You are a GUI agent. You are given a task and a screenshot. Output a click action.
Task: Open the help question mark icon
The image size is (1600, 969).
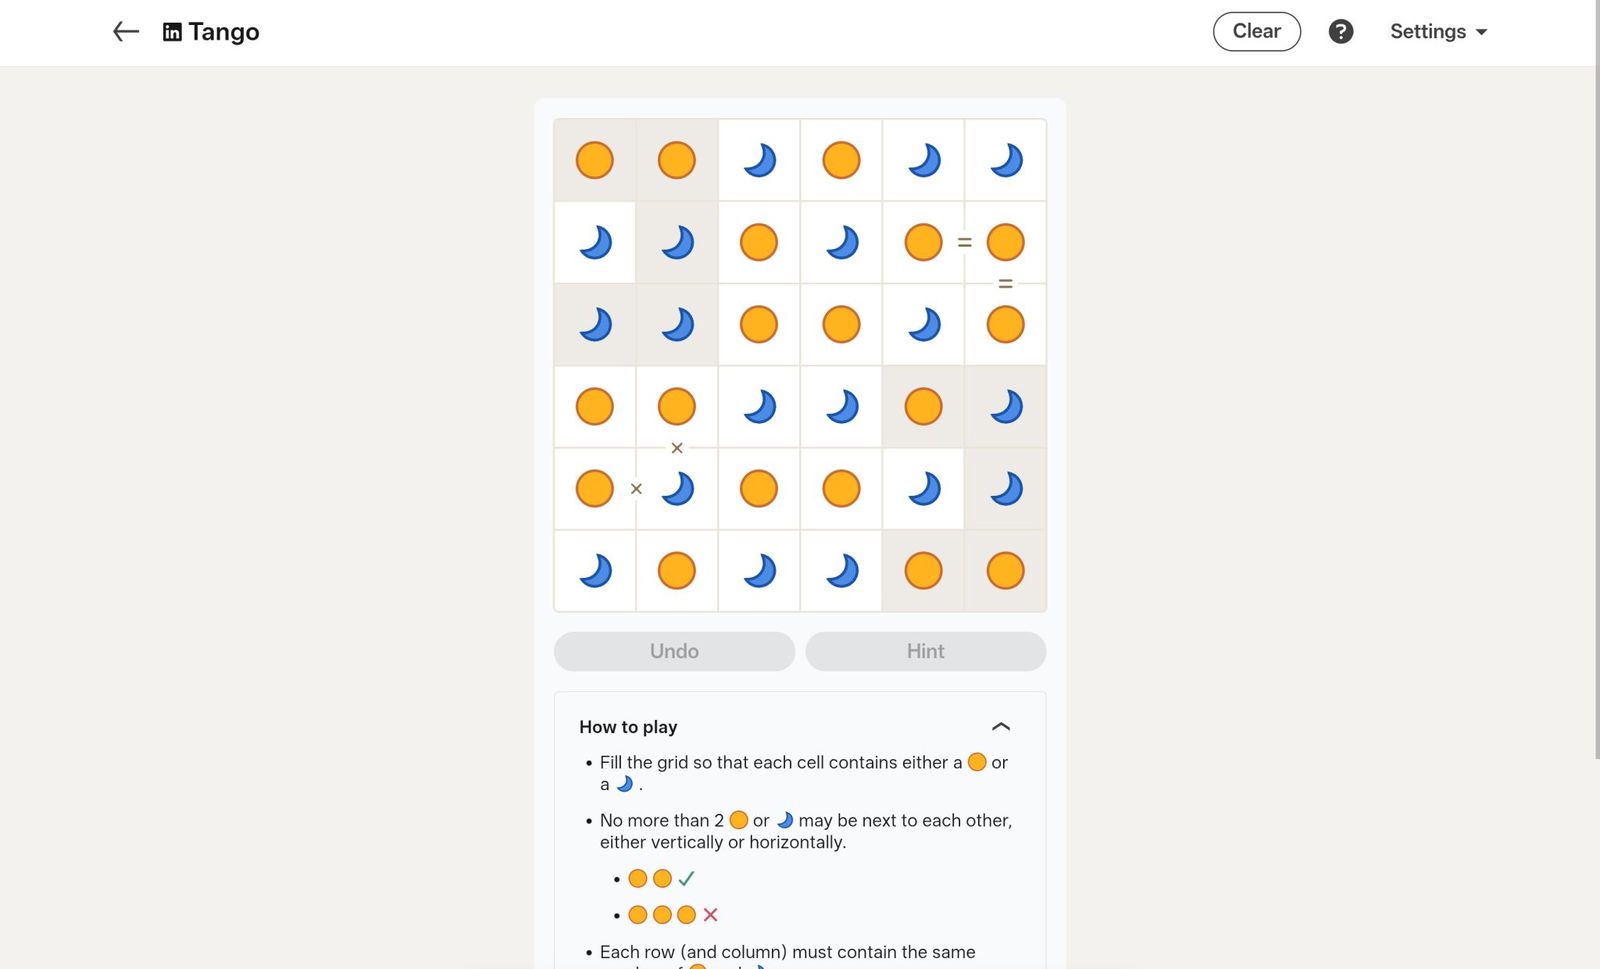1340,32
